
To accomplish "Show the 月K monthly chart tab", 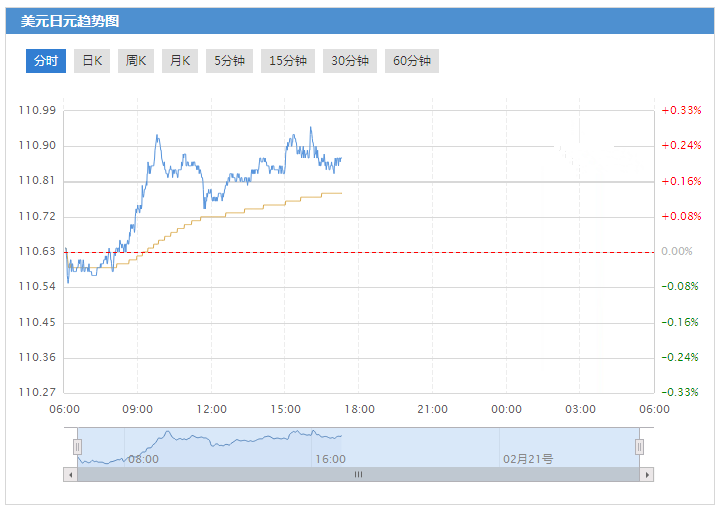I will coord(180,61).
